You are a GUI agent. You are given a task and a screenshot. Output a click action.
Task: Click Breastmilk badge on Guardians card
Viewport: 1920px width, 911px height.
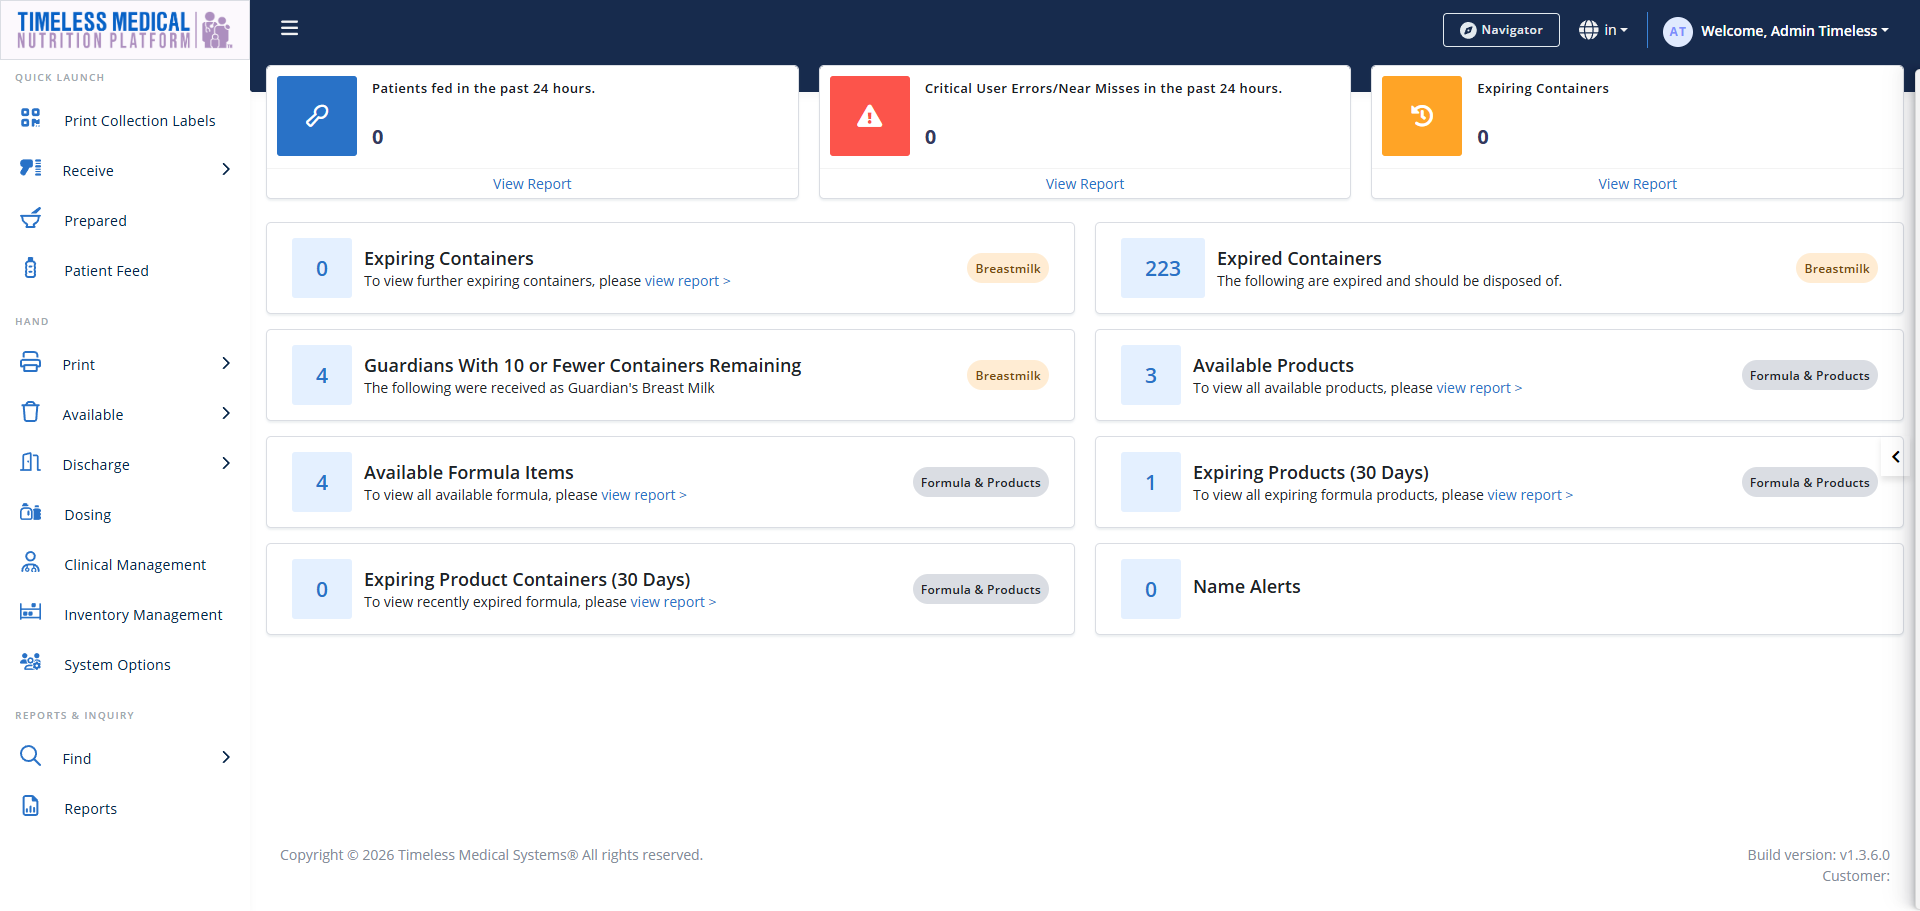(x=1008, y=376)
